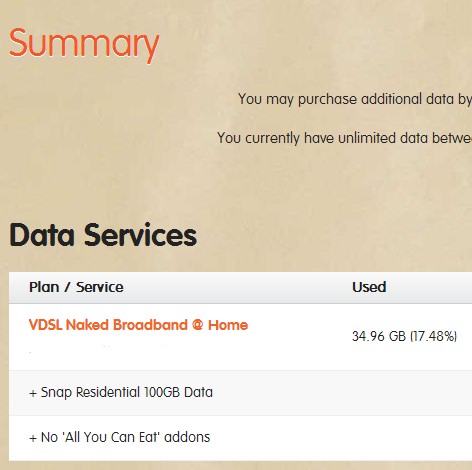
Task: Open the VDSL Naked Broadband @ Home link
Action: click(x=138, y=325)
